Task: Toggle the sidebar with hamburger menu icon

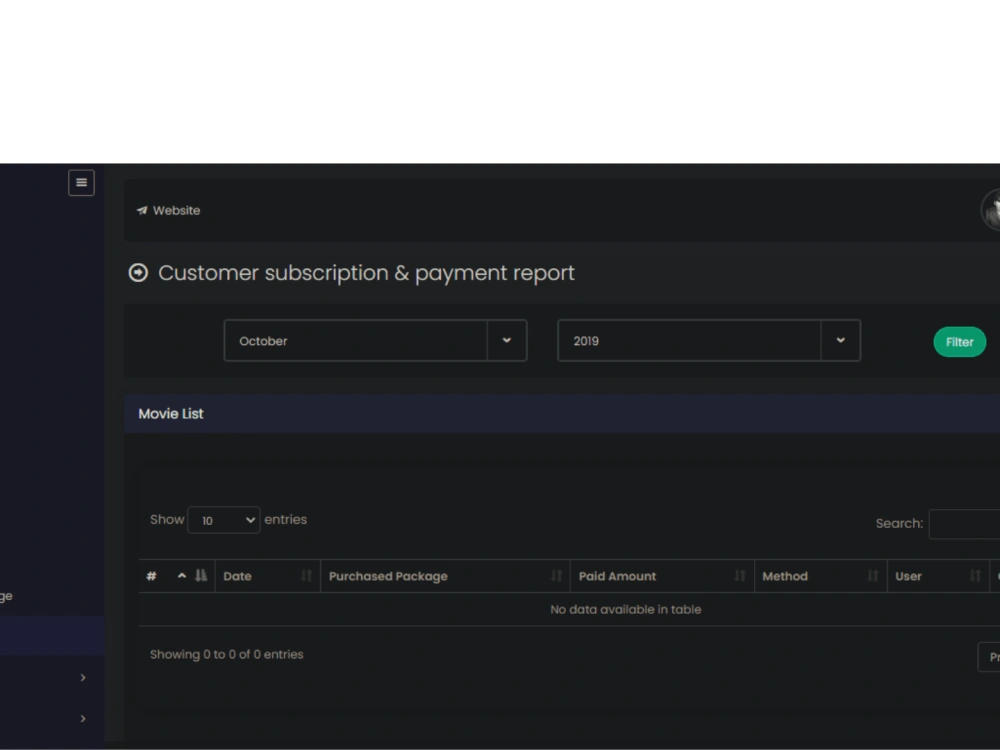Action: tap(81, 182)
